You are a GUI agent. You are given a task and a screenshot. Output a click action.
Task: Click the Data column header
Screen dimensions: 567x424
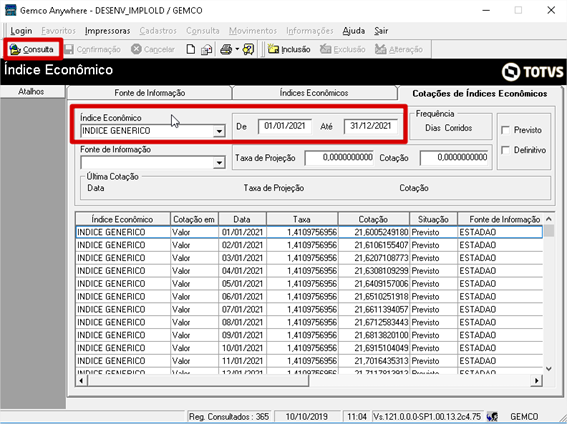(242, 219)
